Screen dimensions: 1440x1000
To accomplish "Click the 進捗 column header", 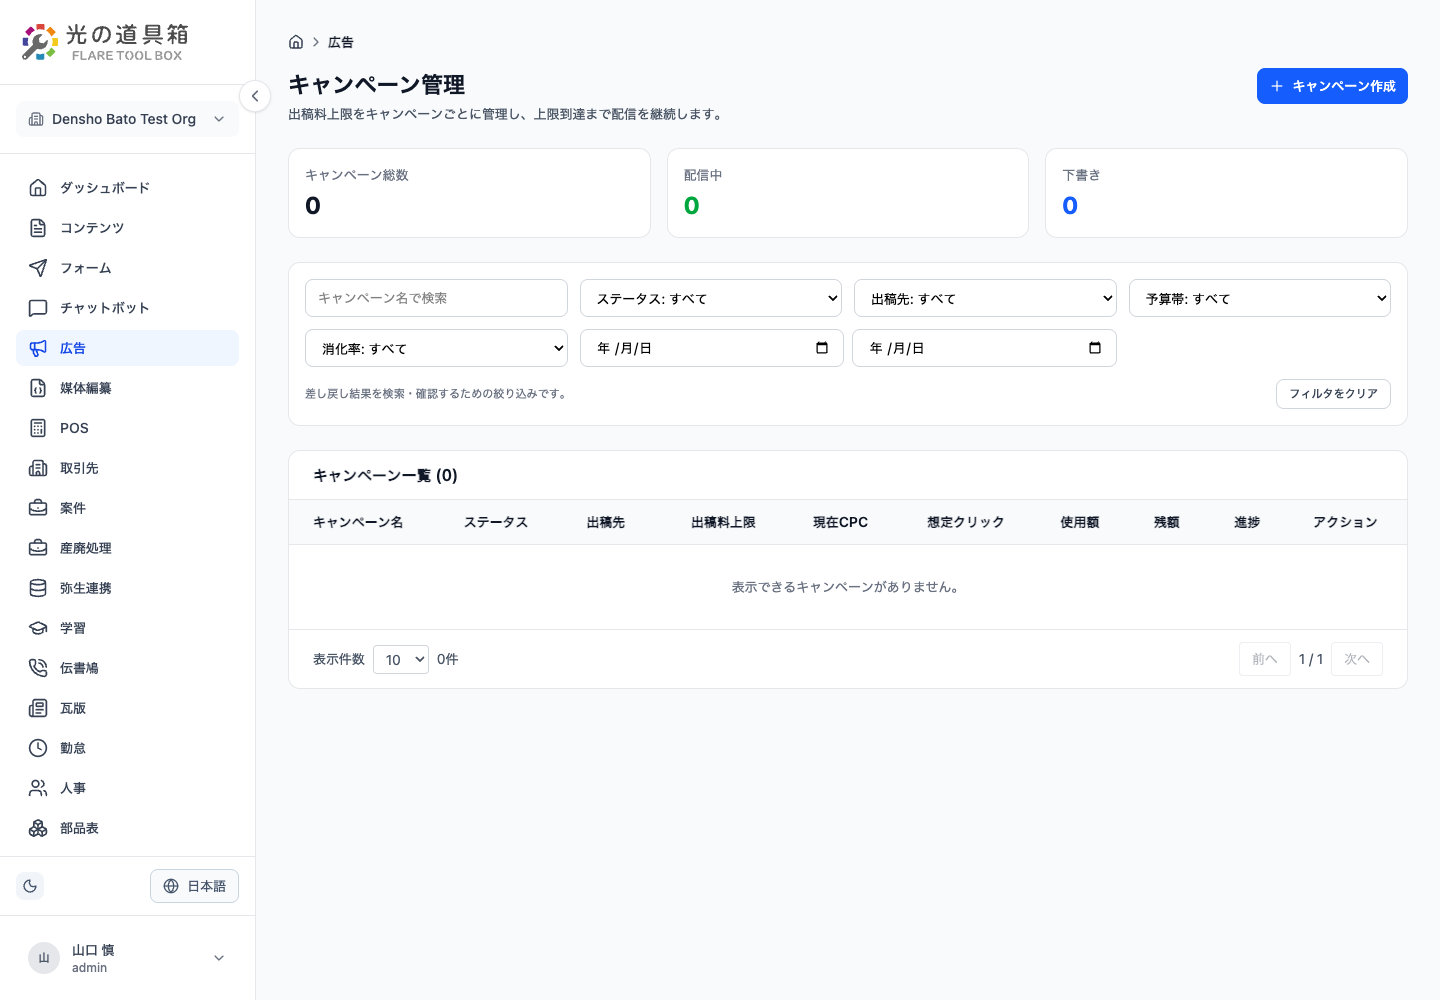I will [x=1247, y=522].
